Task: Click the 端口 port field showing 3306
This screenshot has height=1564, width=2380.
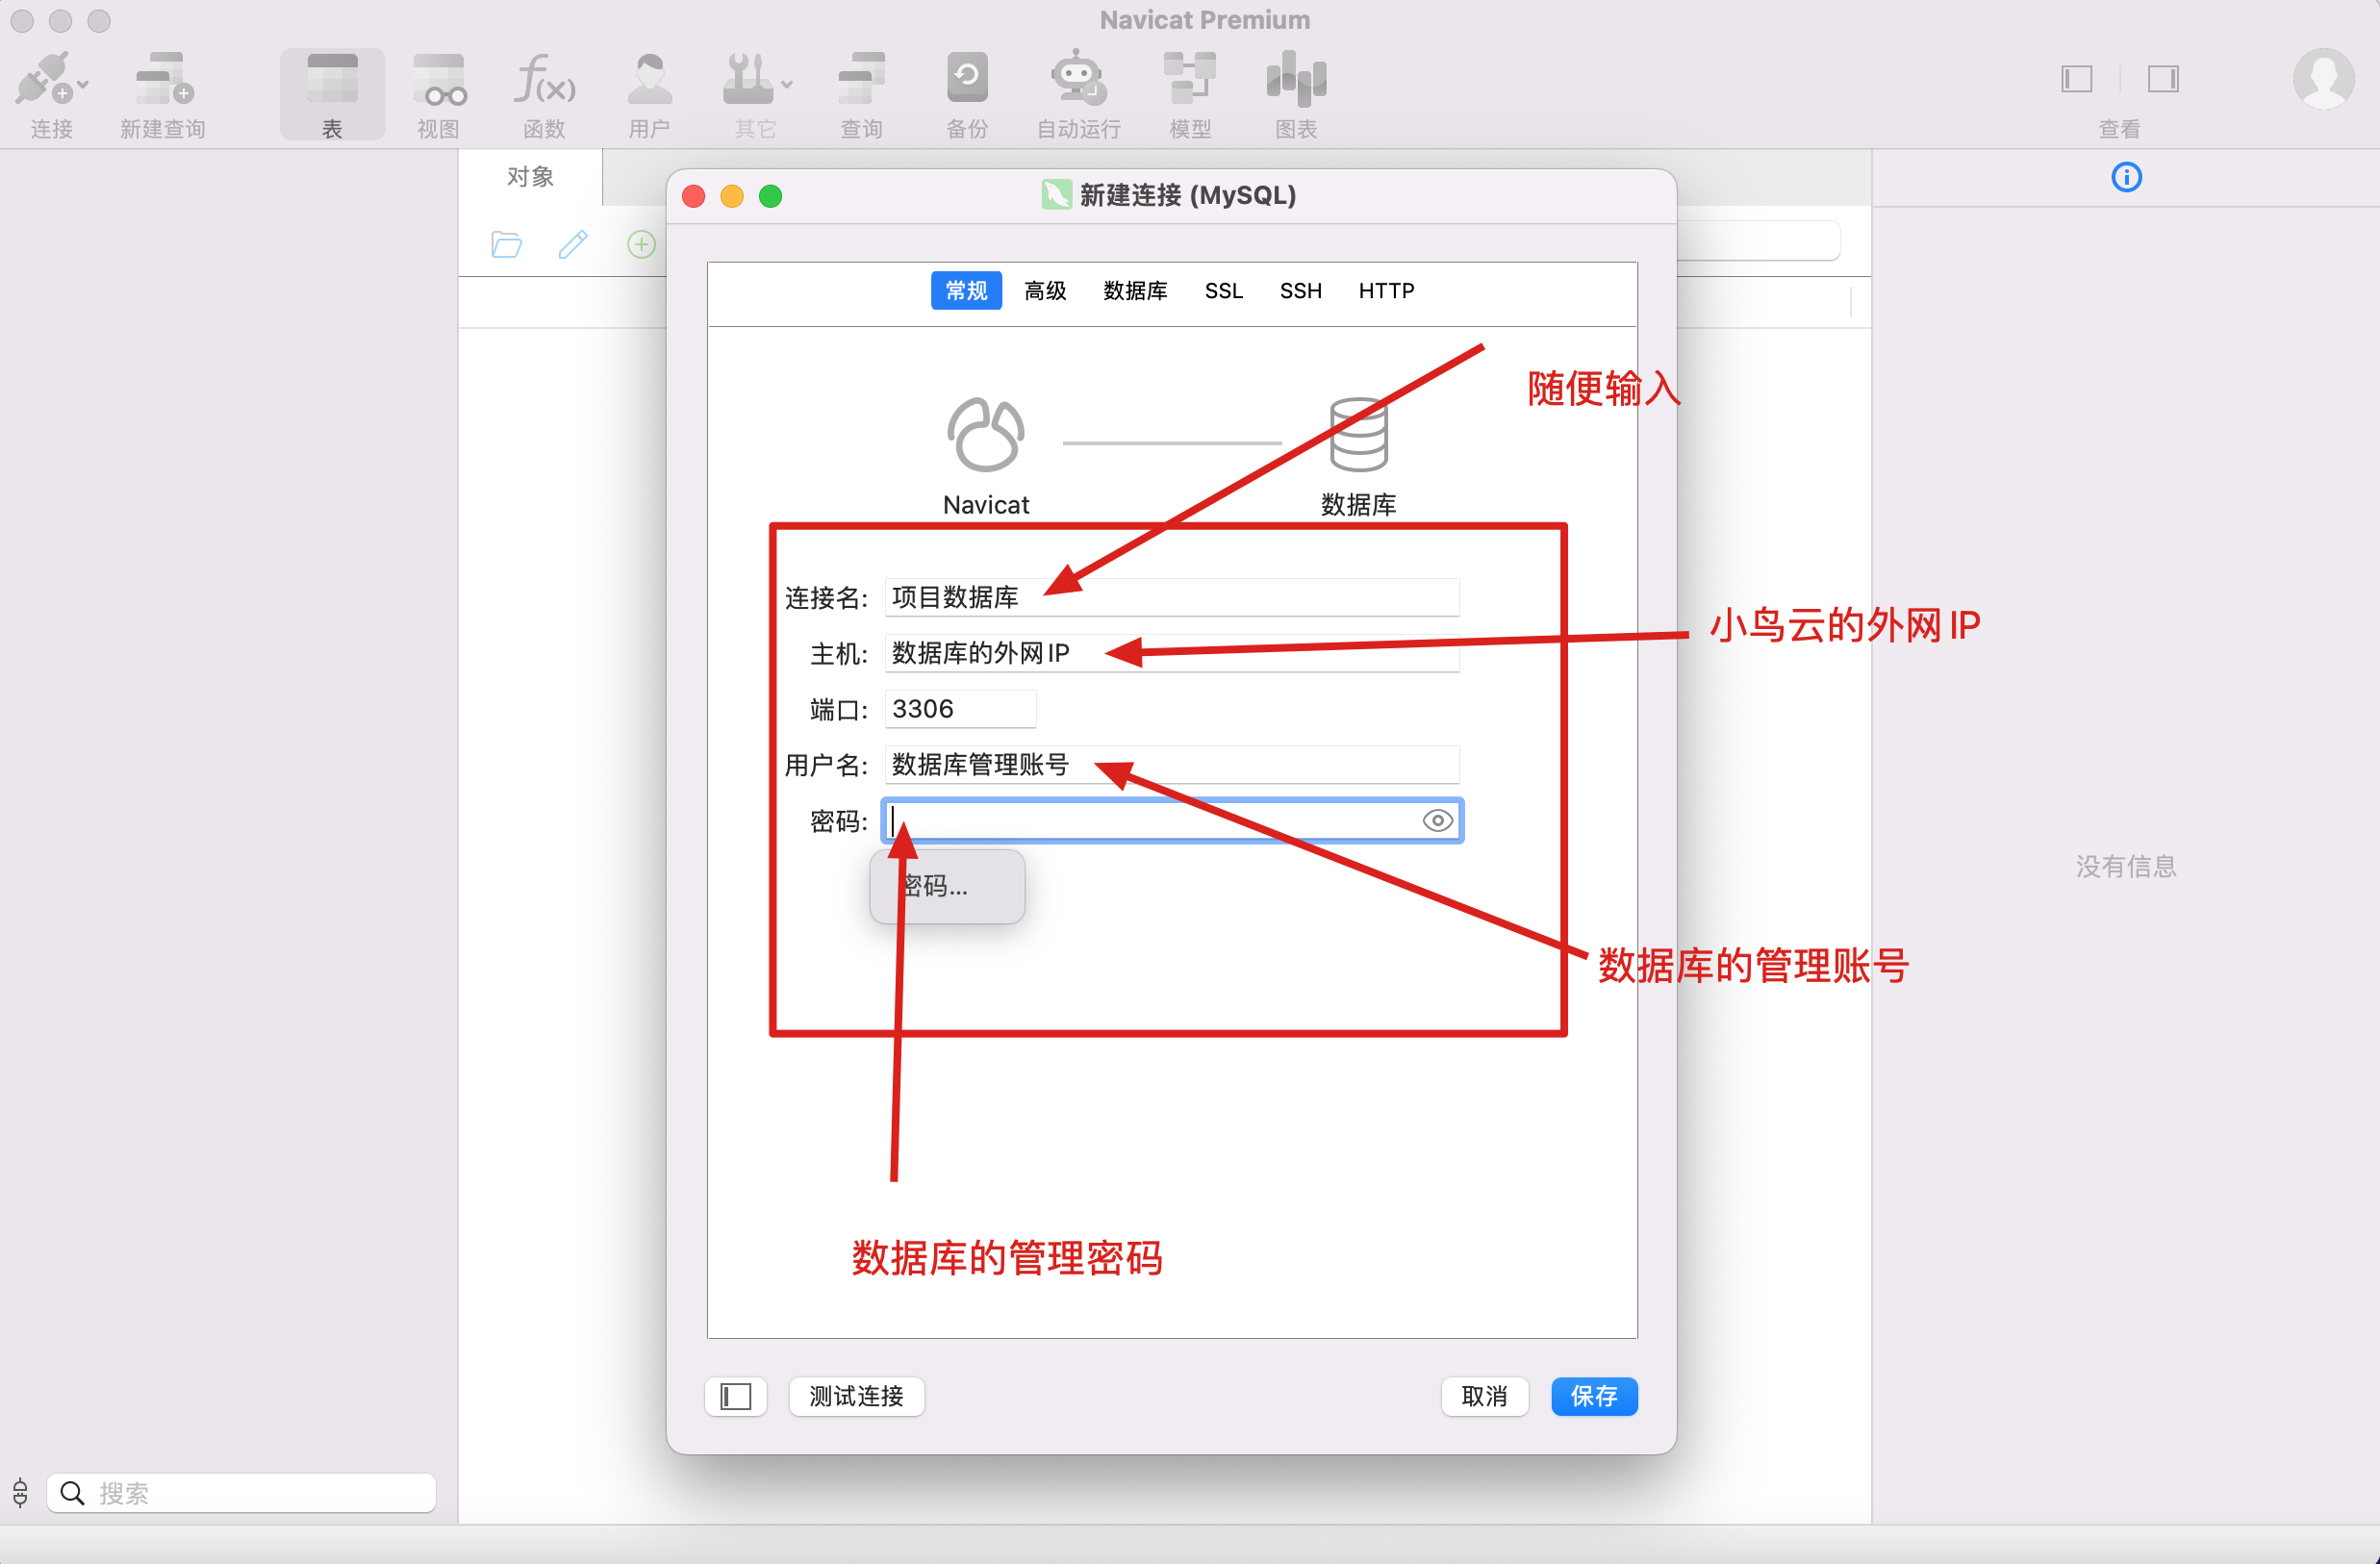Action: 960,709
